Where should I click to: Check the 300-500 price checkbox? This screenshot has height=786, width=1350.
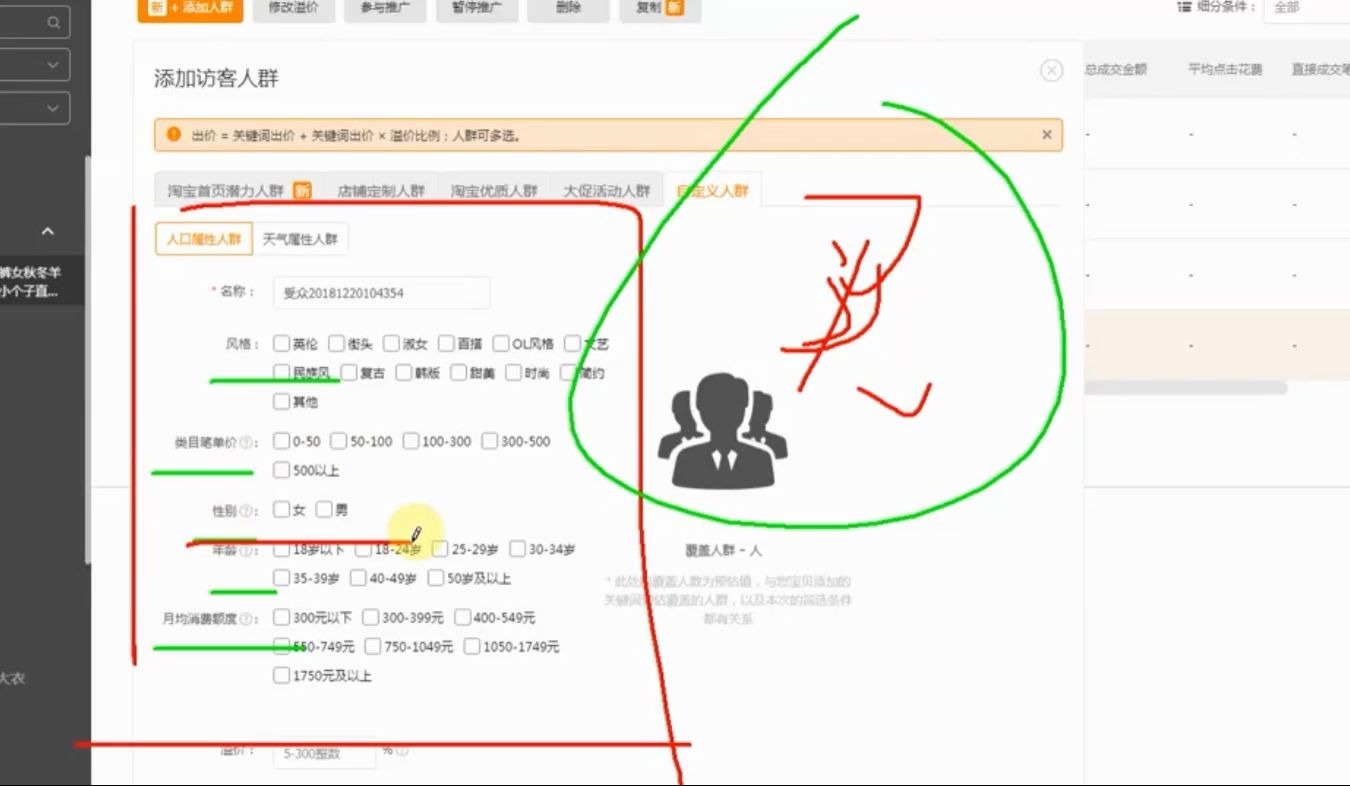[x=489, y=441]
